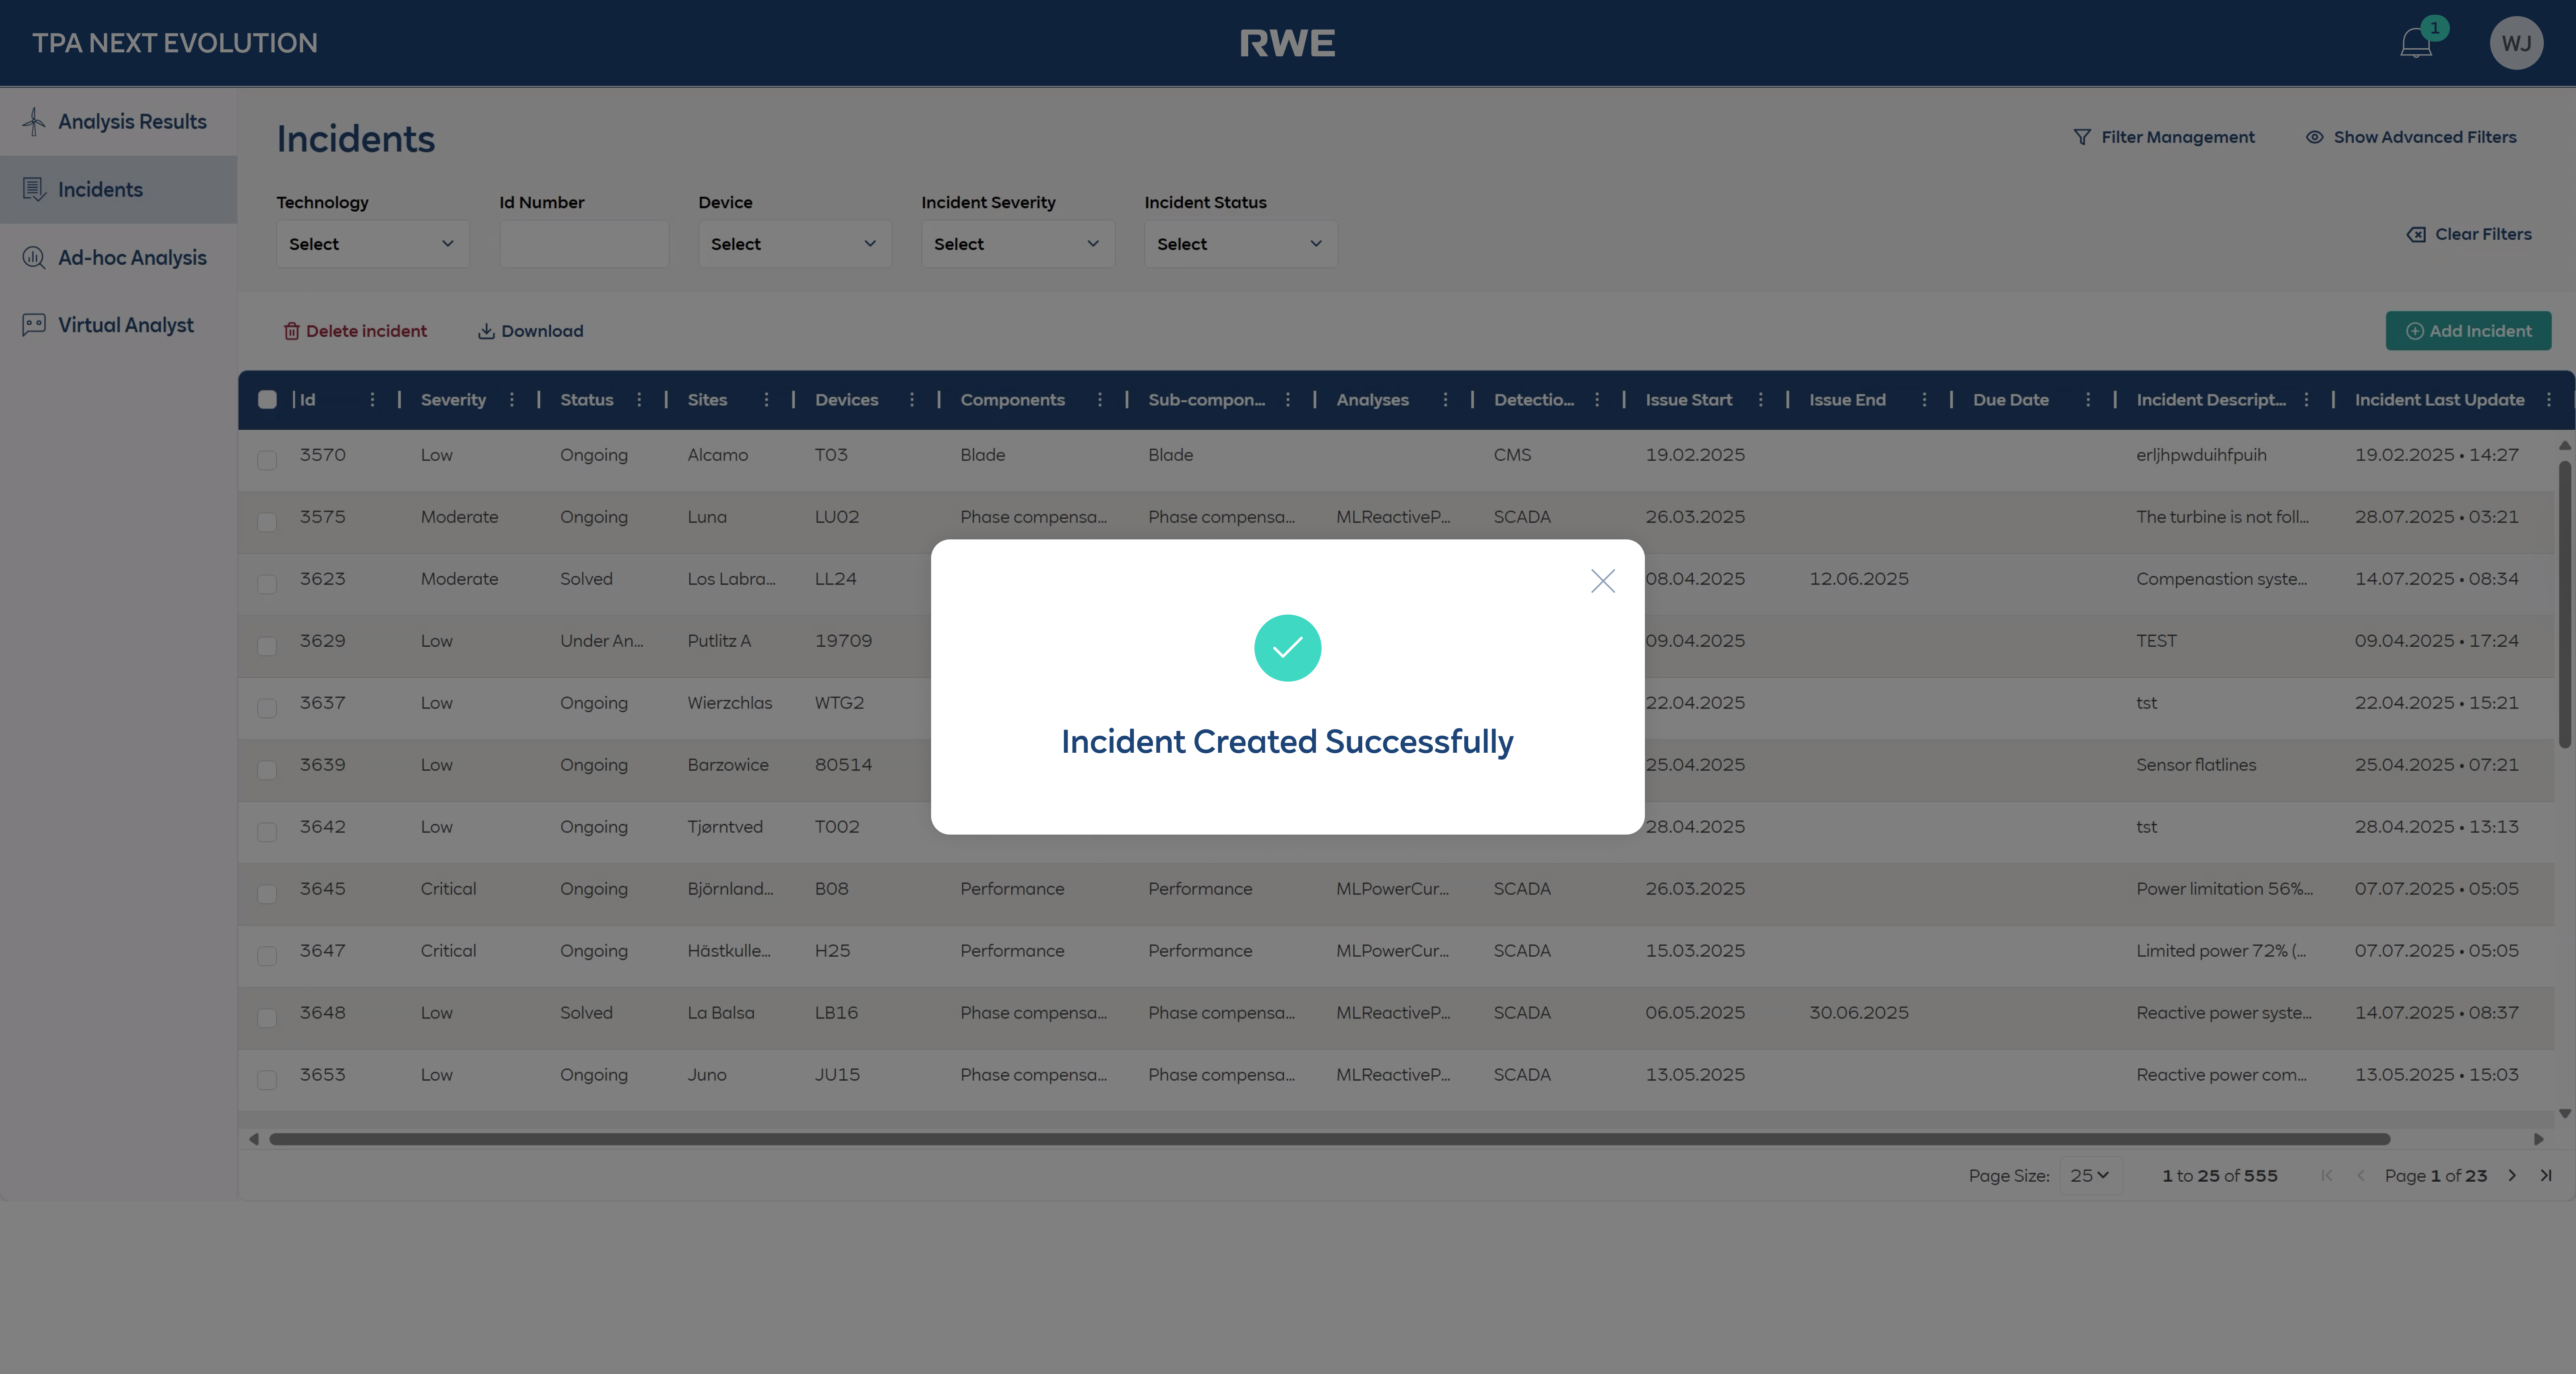Open Incidents in the sidebar
The width and height of the screenshot is (2576, 1374).
[118, 189]
